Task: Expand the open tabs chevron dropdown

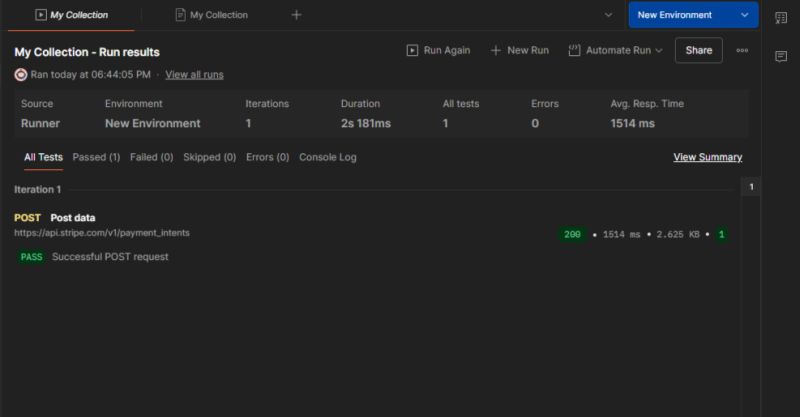Action: 608,15
